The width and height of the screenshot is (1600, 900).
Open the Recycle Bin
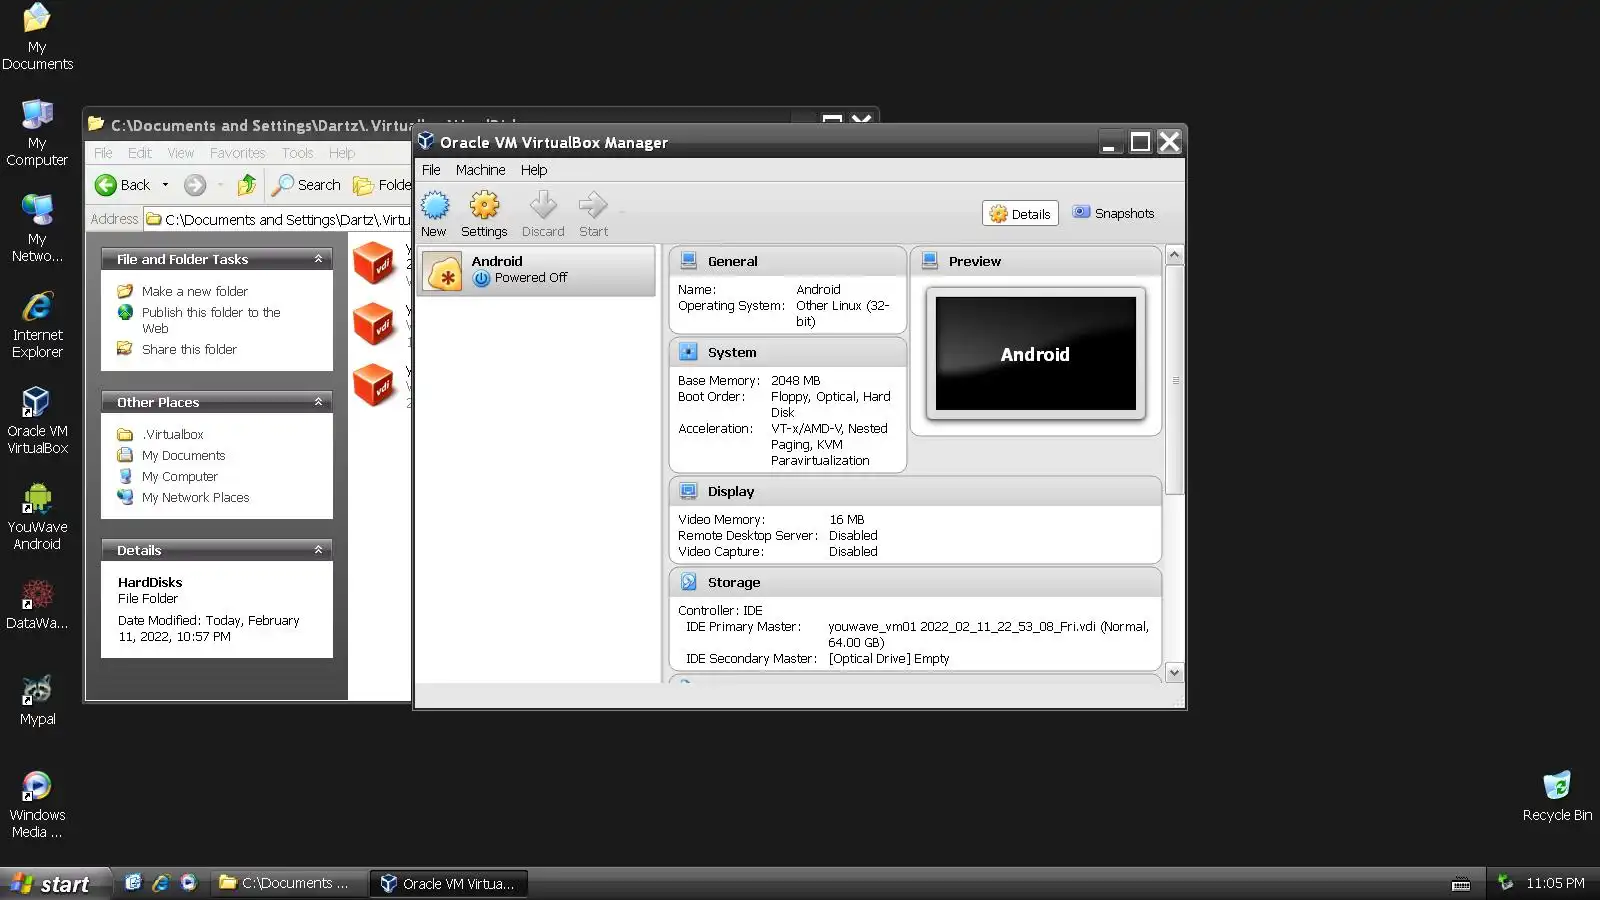[1557, 796]
